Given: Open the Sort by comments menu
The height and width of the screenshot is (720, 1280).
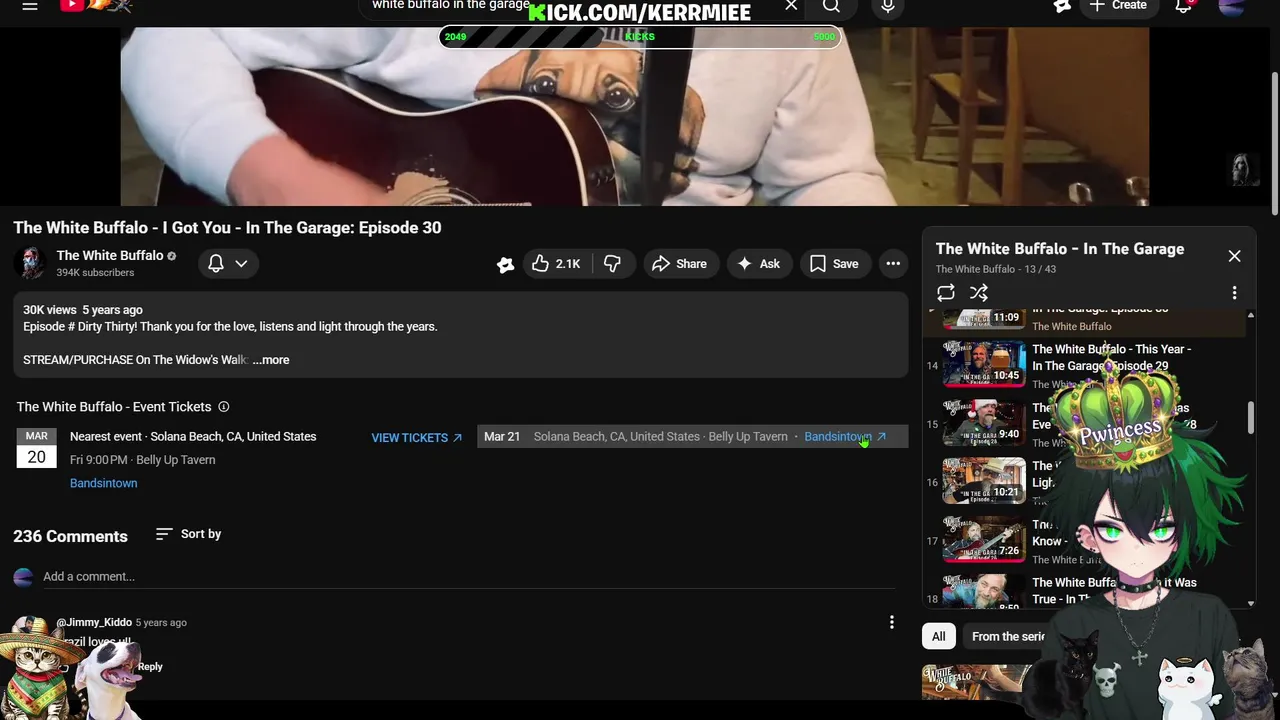Looking at the screenshot, I should coord(188,534).
